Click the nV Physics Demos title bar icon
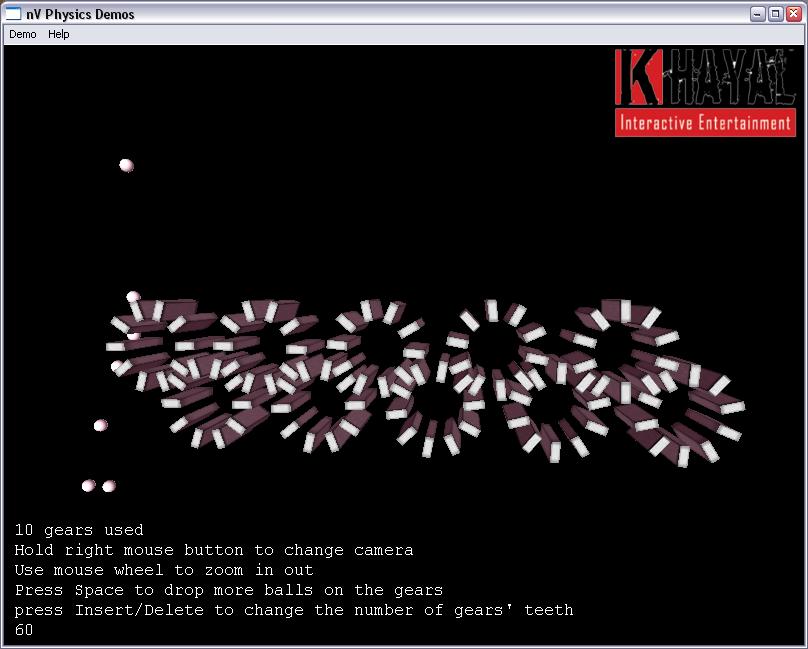Viewport: 808px width, 649px height. (x=15, y=14)
